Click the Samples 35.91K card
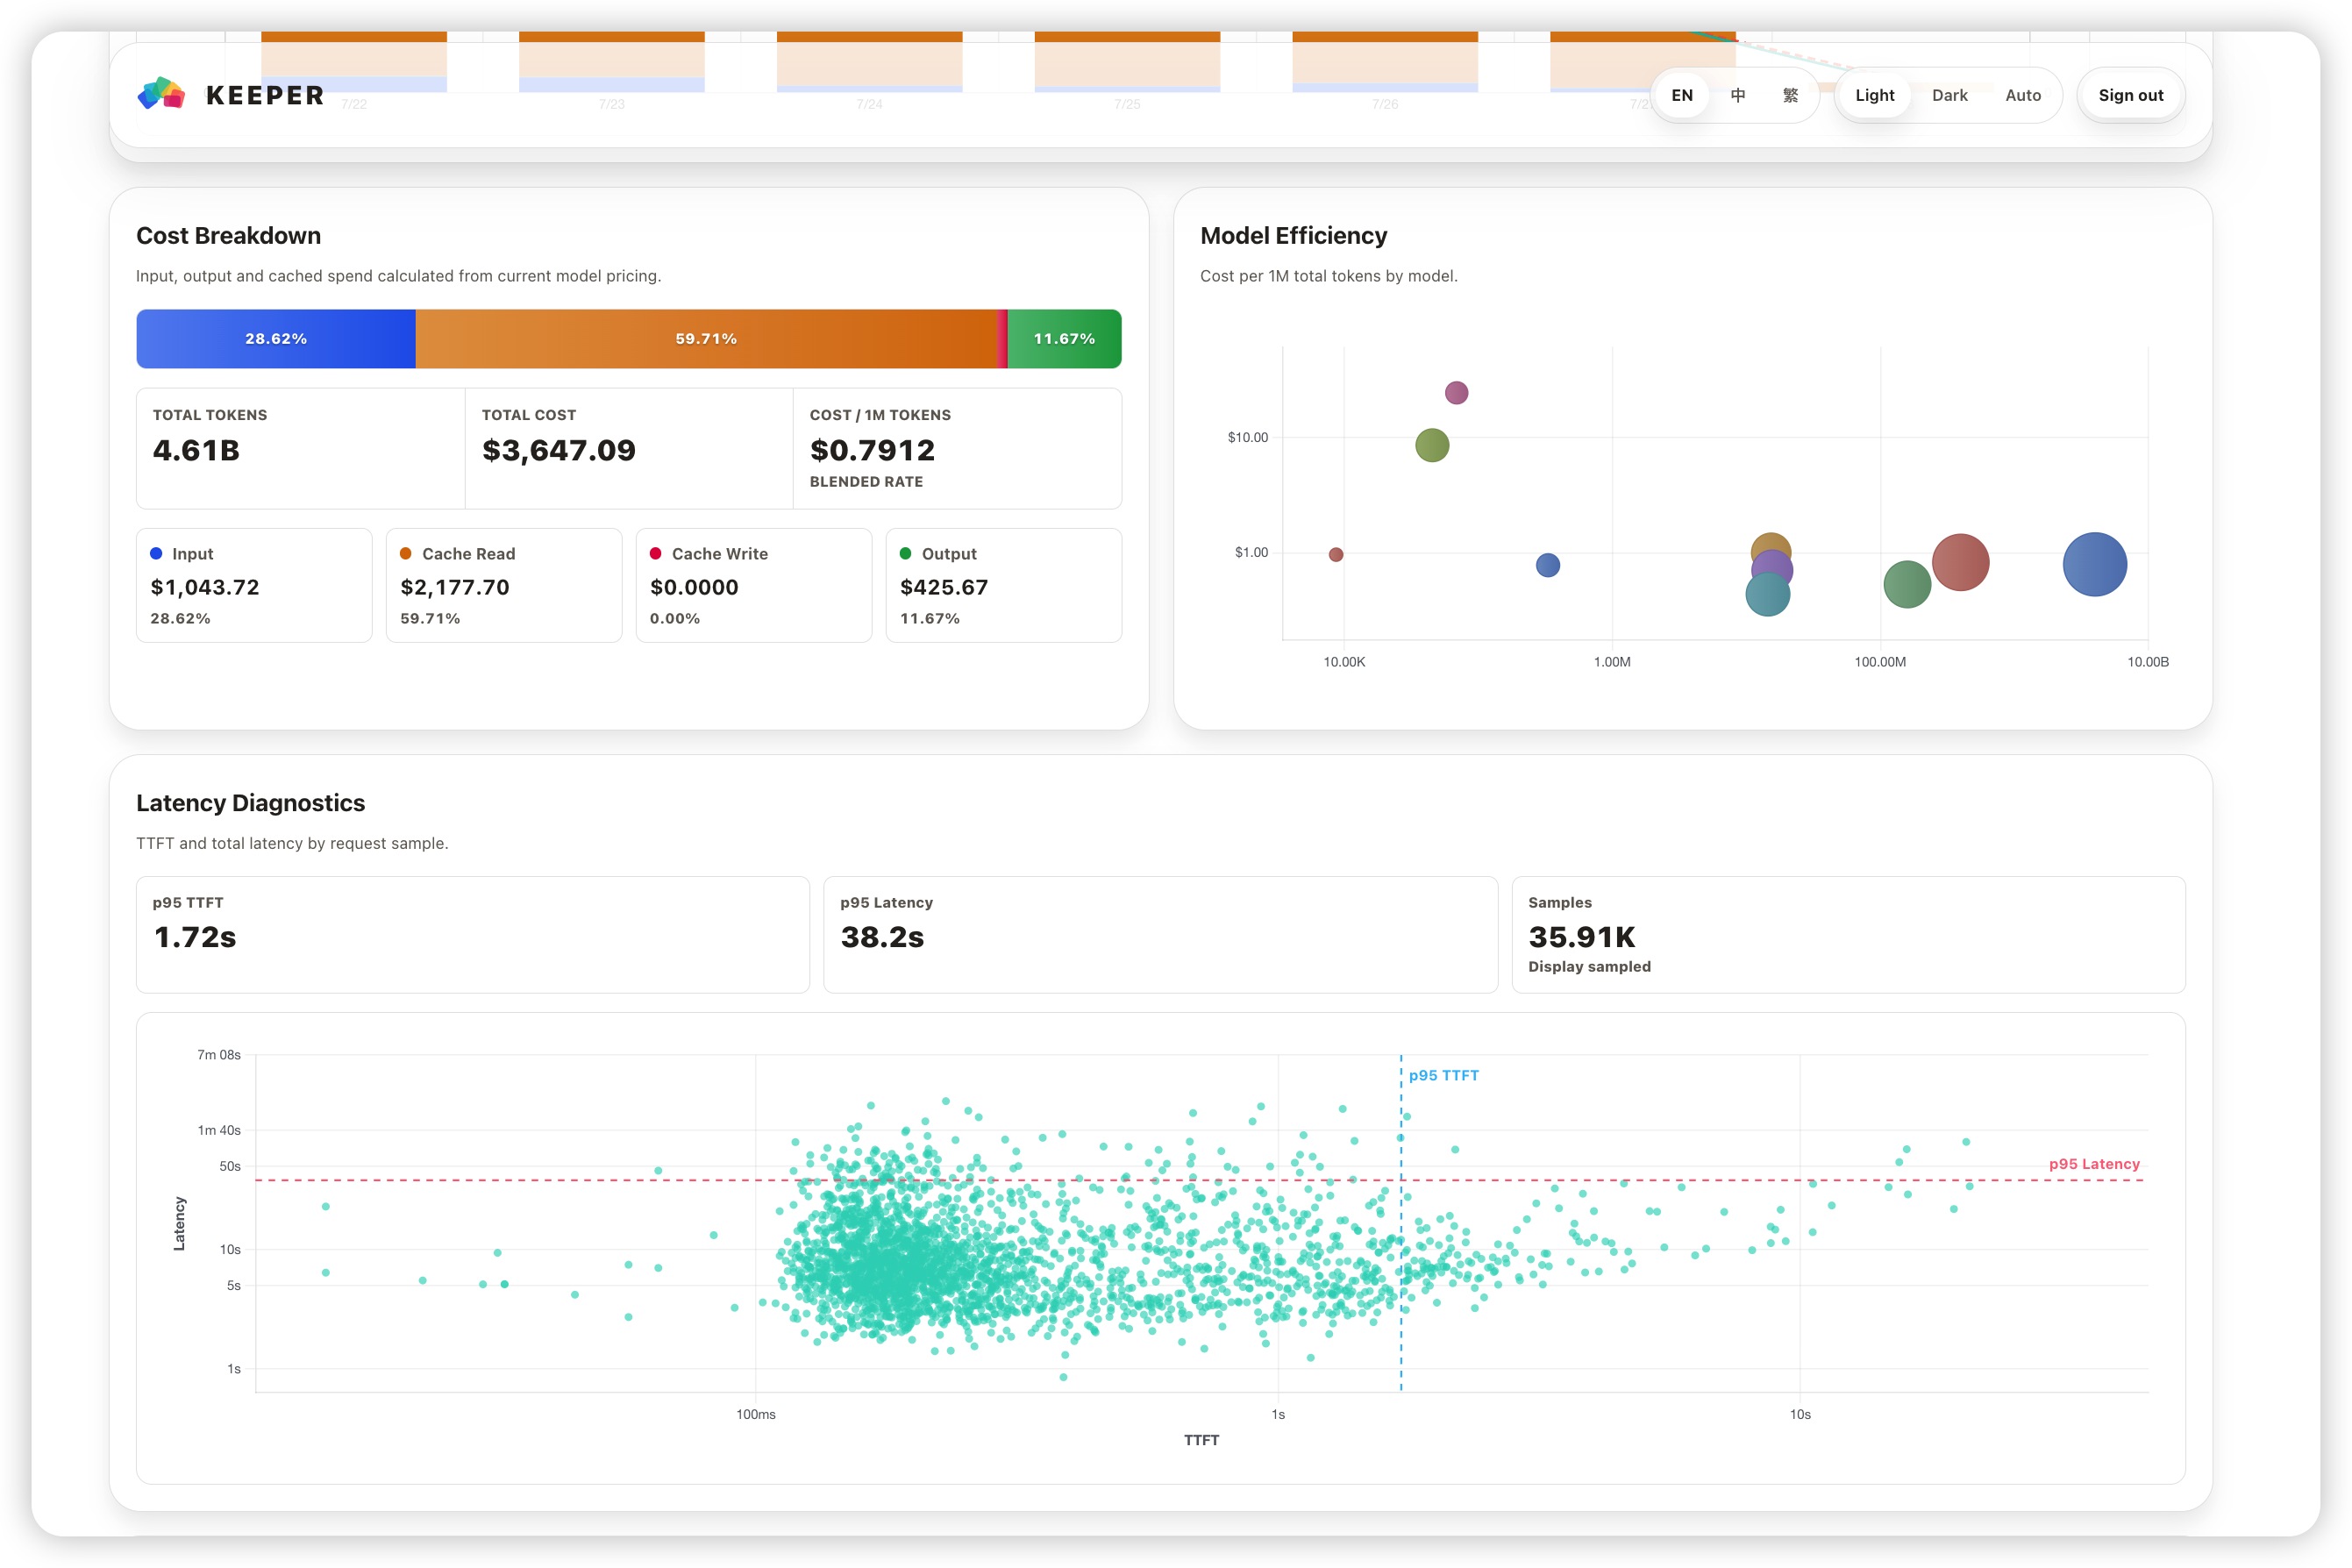Viewport: 2352px width, 1568px height. click(1849, 935)
